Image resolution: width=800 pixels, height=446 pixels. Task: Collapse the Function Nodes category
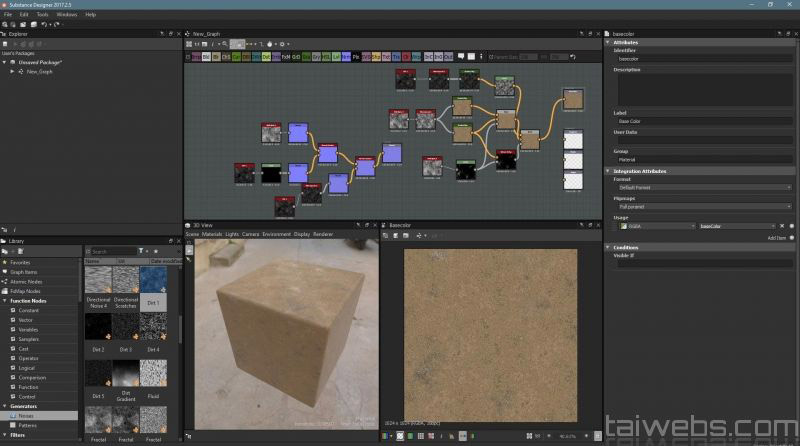tap(5, 301)
